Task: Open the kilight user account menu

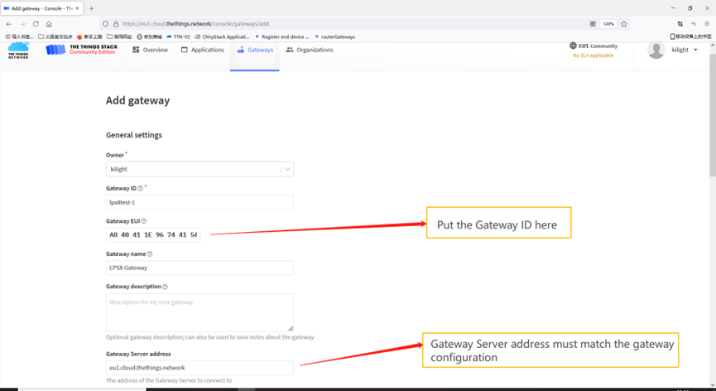Action: [673, 50]
